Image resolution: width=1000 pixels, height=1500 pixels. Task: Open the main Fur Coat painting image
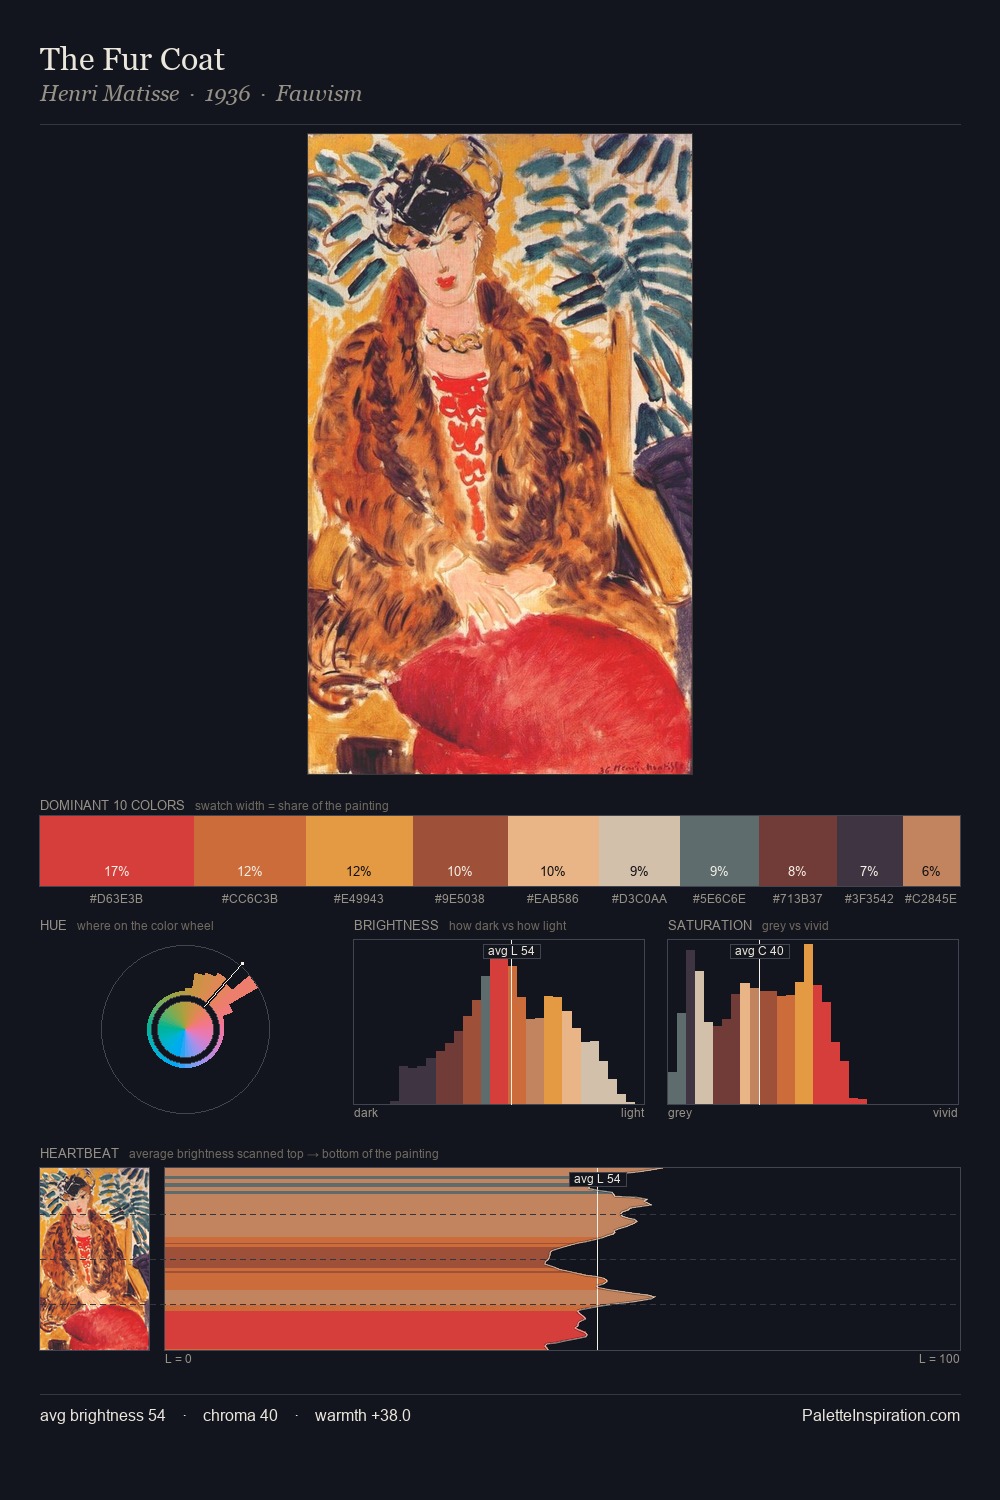[x=500, y=454]
